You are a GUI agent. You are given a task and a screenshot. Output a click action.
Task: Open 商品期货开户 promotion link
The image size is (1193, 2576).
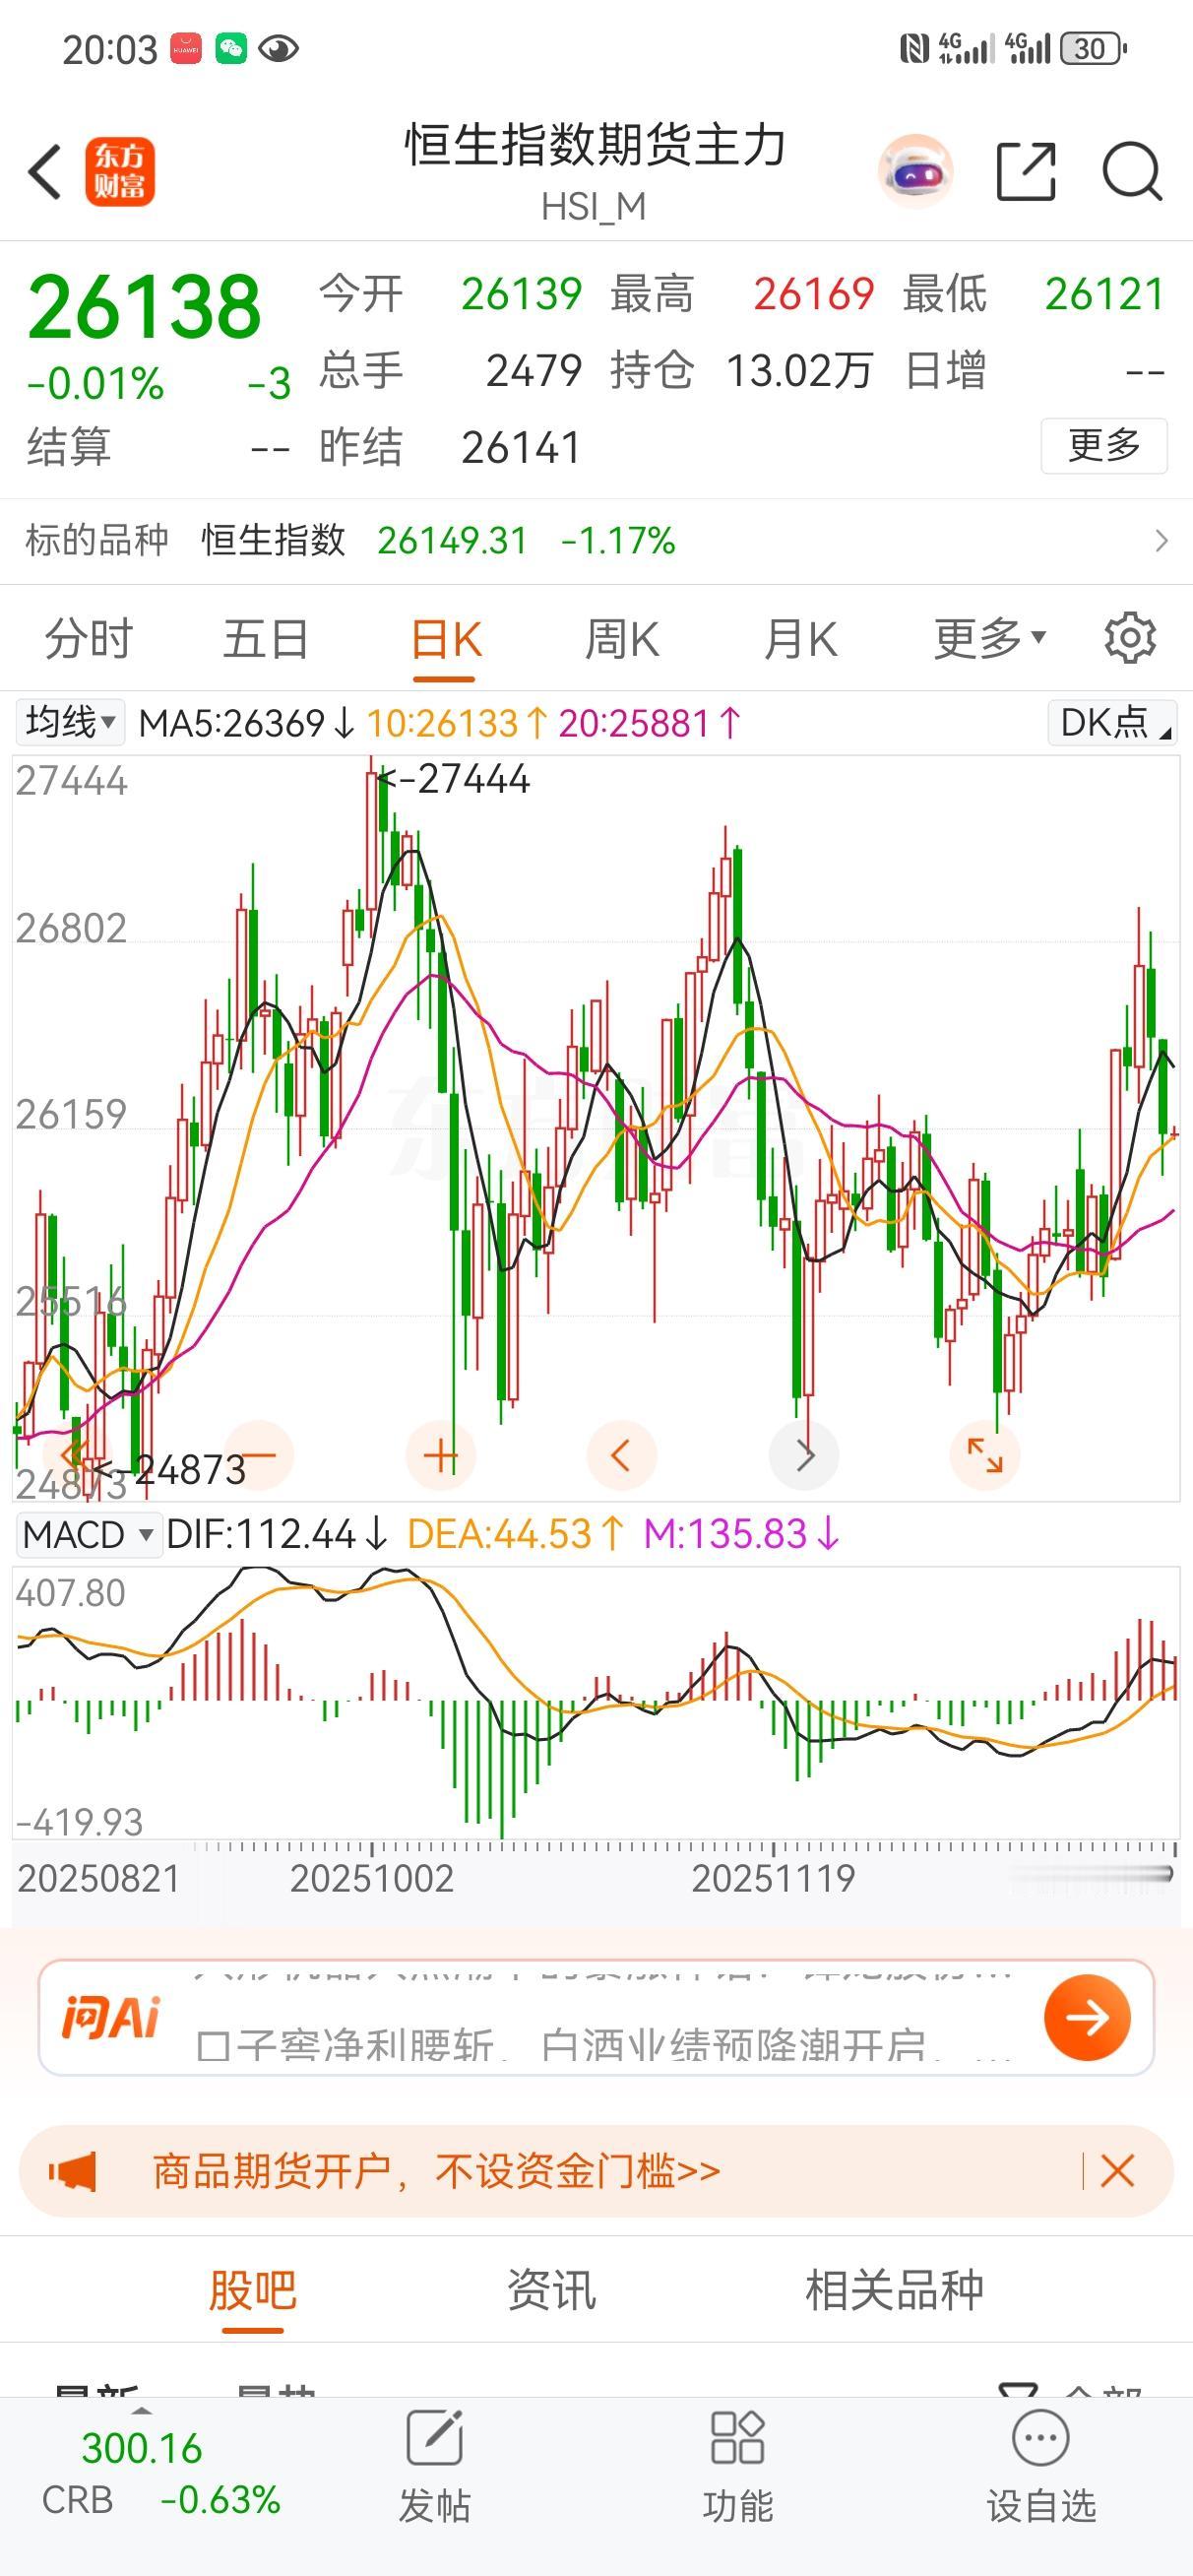[436, 2171]
